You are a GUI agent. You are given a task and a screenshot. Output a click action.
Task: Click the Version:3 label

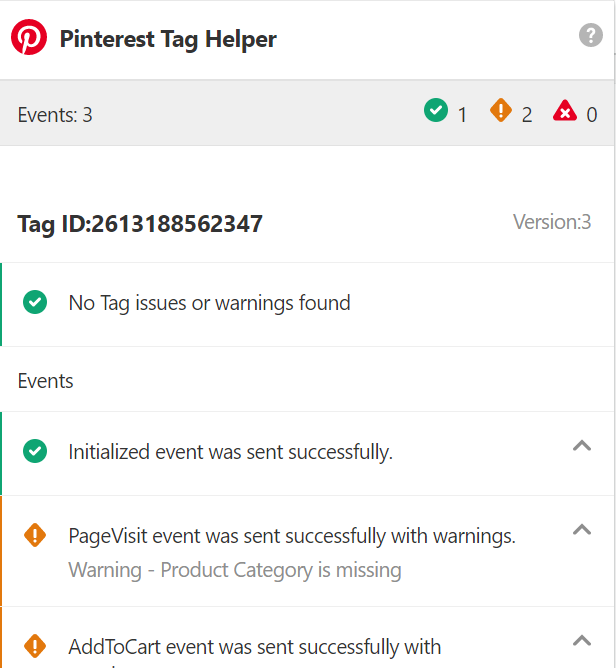coord(552,222)
